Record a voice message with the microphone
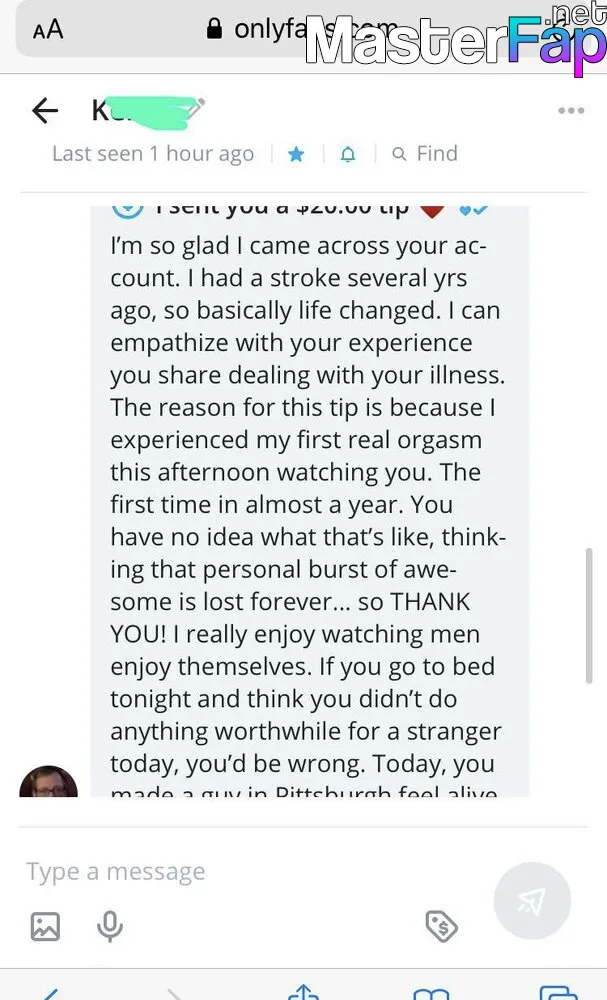607x1000 pixels. click(110, 926)
